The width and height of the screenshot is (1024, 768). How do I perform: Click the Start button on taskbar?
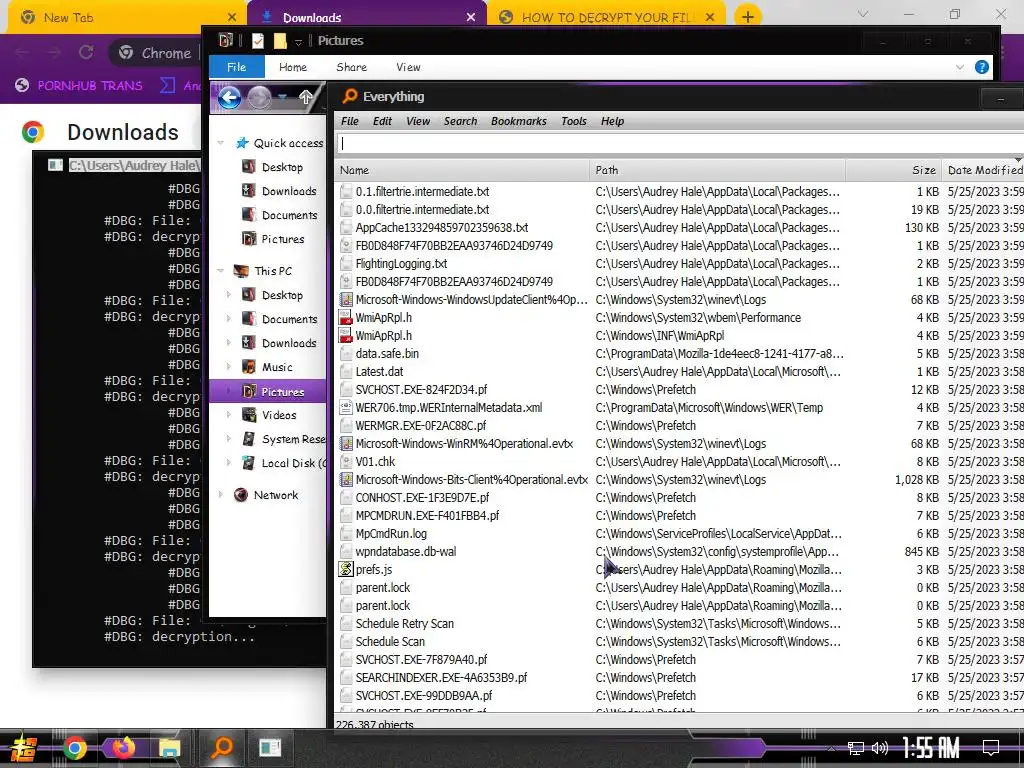point(23,749)
